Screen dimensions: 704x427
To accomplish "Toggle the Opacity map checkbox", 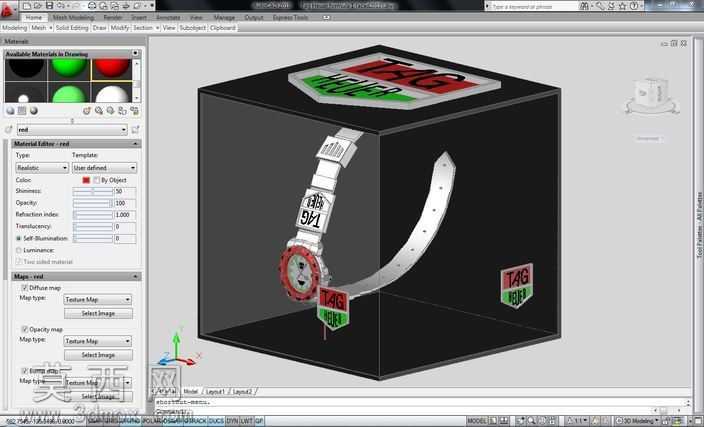I will (x=25, y=330).
